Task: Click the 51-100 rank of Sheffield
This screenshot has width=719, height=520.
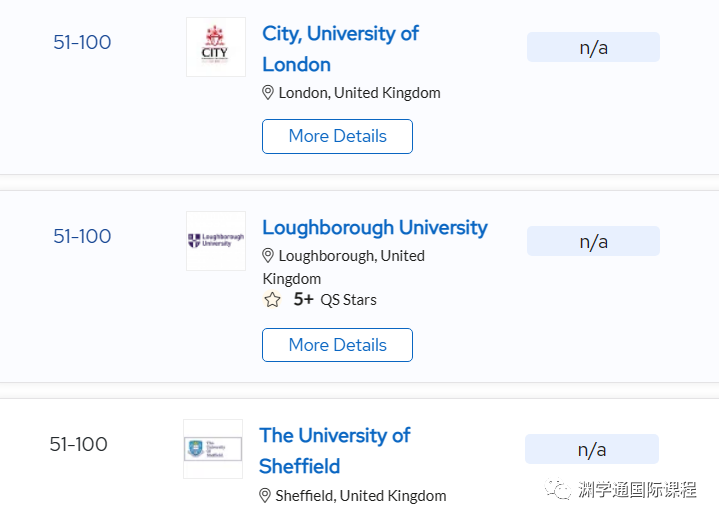Action: [x=78, y=444]
